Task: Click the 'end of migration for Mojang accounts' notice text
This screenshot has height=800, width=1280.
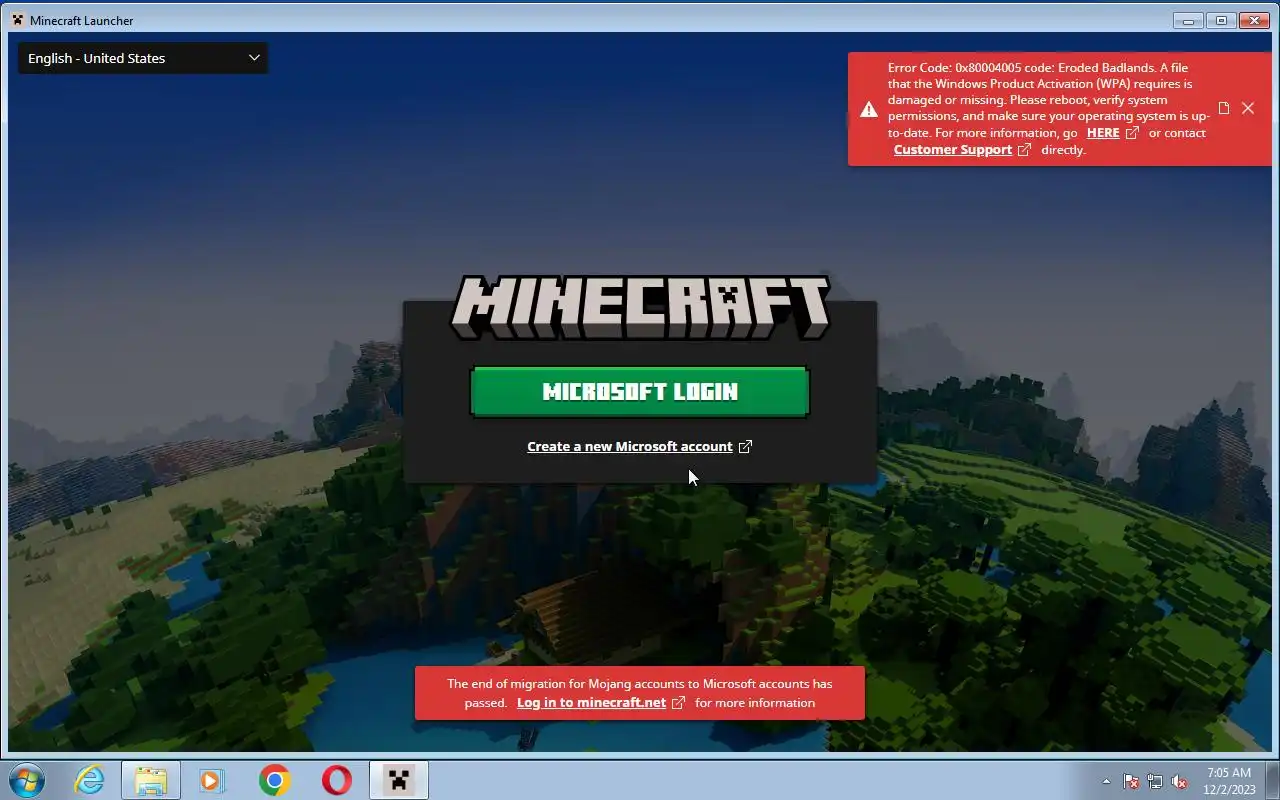Action: [640, 693]
